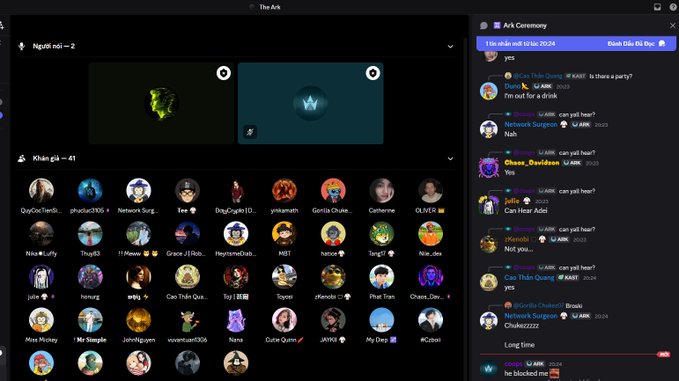The width and height of the screenshot is (679, 381).
Task: Click the coops username in the last message
Action: [x=513, y=364]
